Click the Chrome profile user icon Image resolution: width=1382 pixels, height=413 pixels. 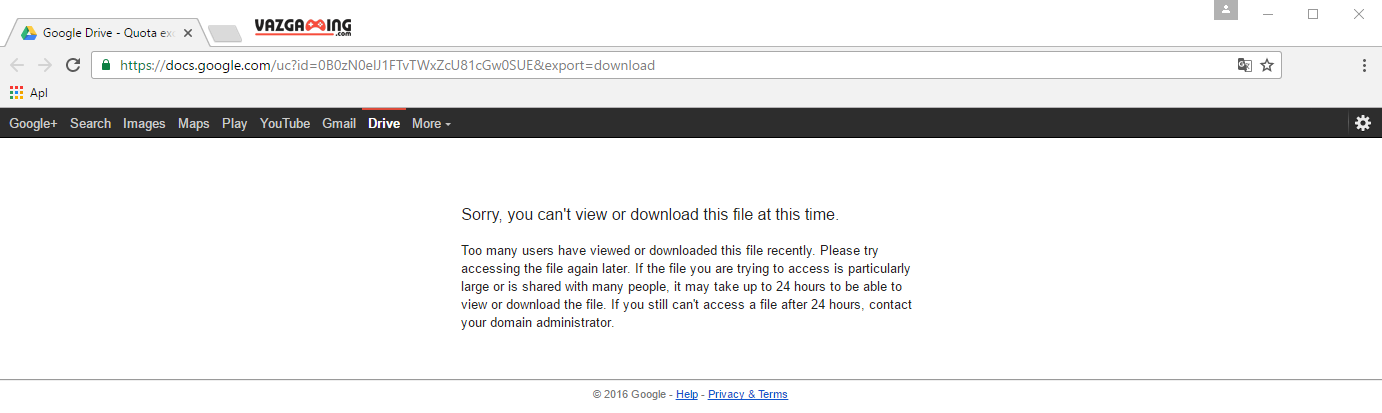(x=1226, y=10)
